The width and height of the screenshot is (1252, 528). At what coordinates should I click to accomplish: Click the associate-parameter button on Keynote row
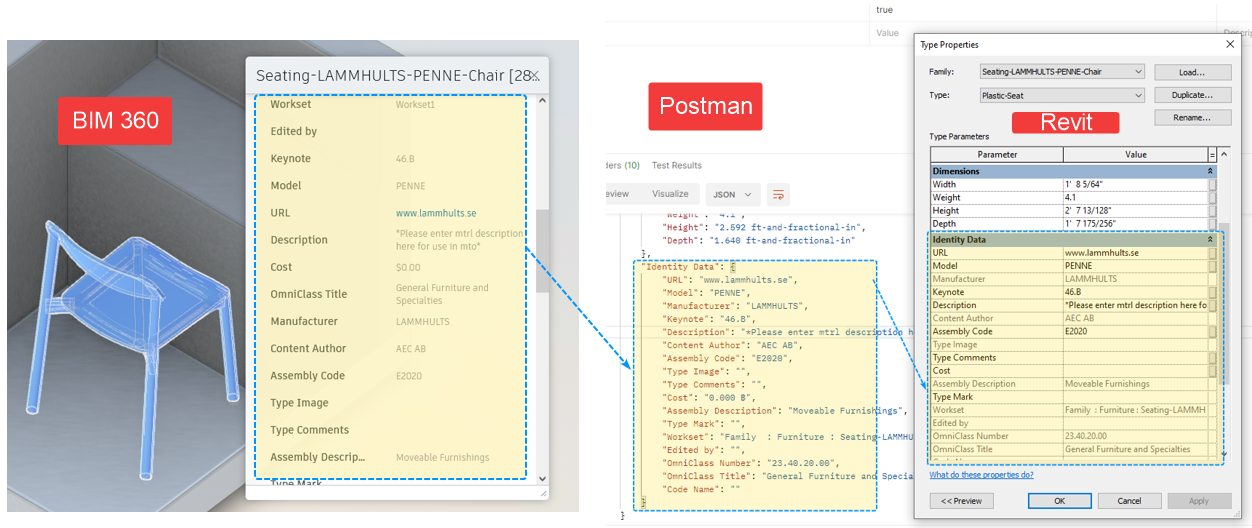pyautogui.click(x=1213, y=292)
